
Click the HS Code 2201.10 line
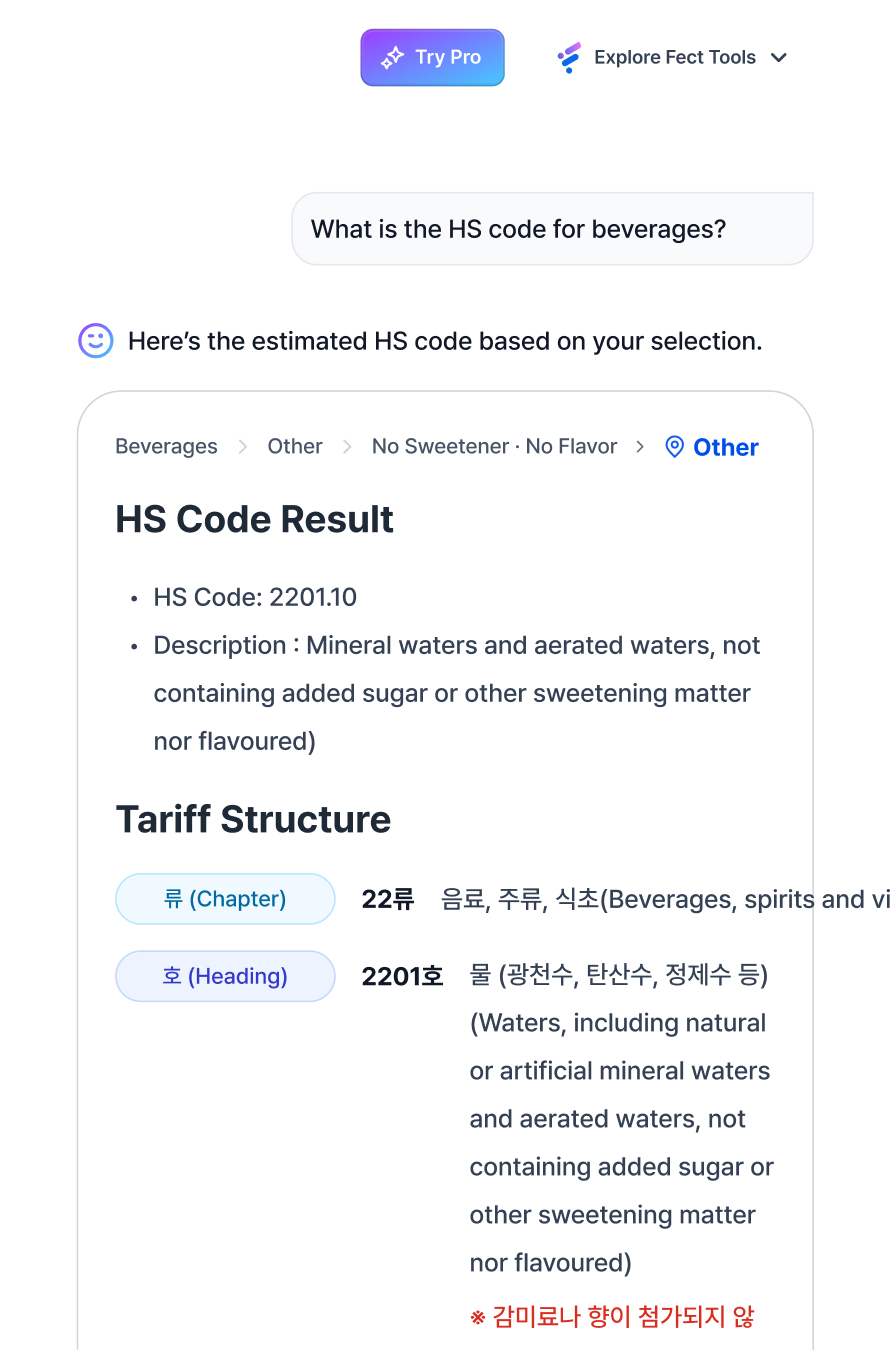[255, 598]
